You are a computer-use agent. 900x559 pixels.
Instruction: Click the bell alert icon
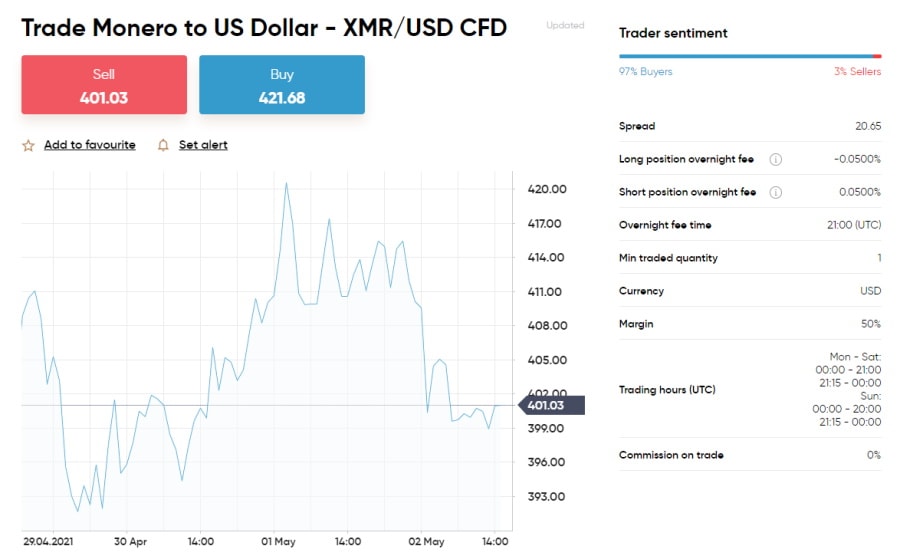click(x=163, y=145)
